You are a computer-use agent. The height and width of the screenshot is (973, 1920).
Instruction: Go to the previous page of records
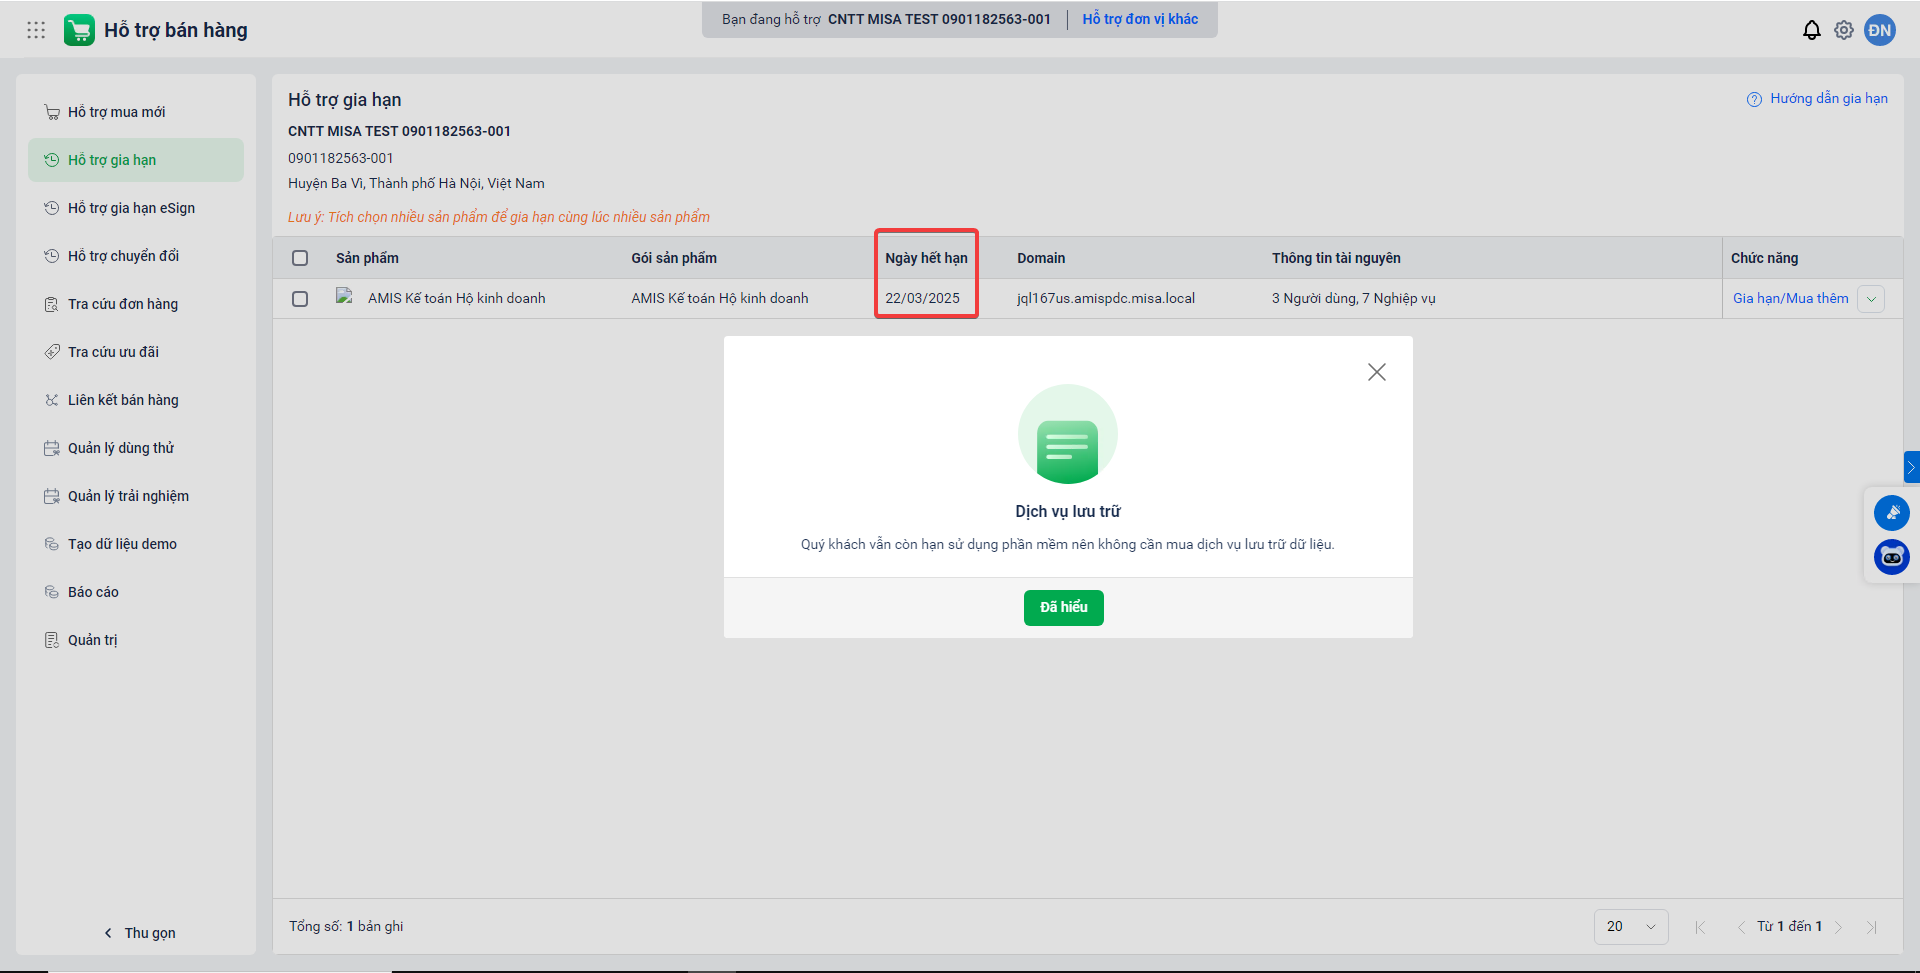tap(1740, 927)
